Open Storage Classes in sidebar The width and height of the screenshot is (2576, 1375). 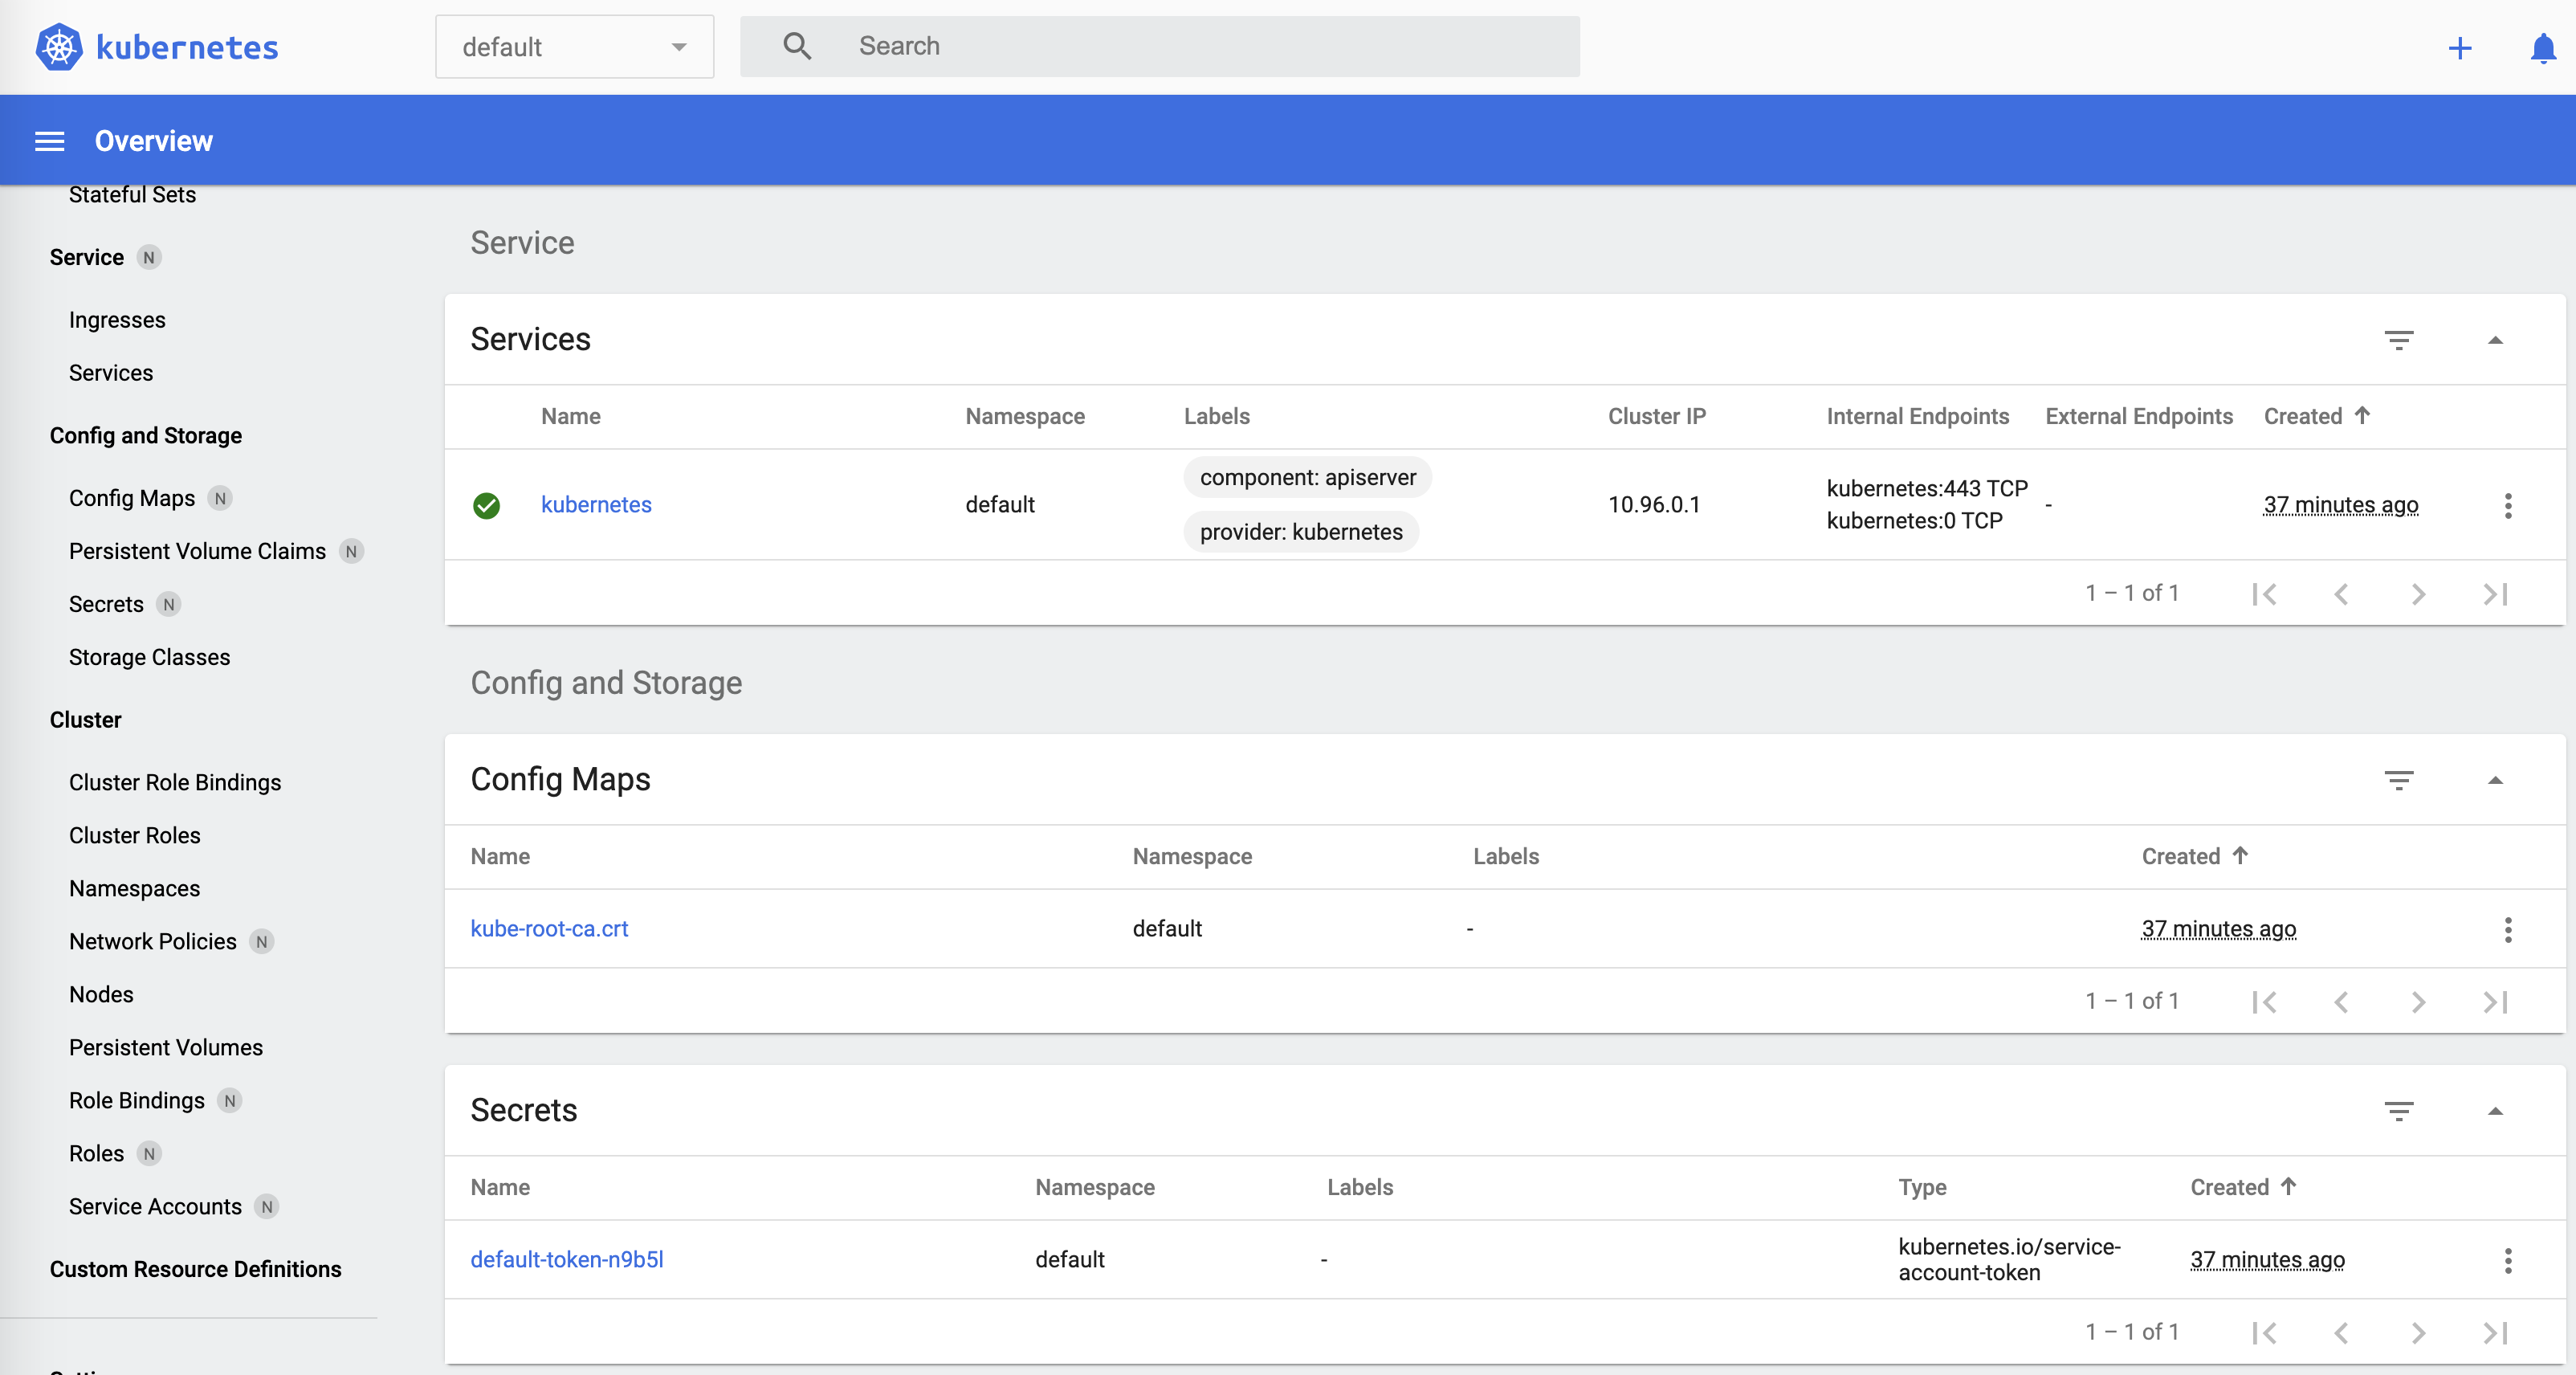point(149,657)
